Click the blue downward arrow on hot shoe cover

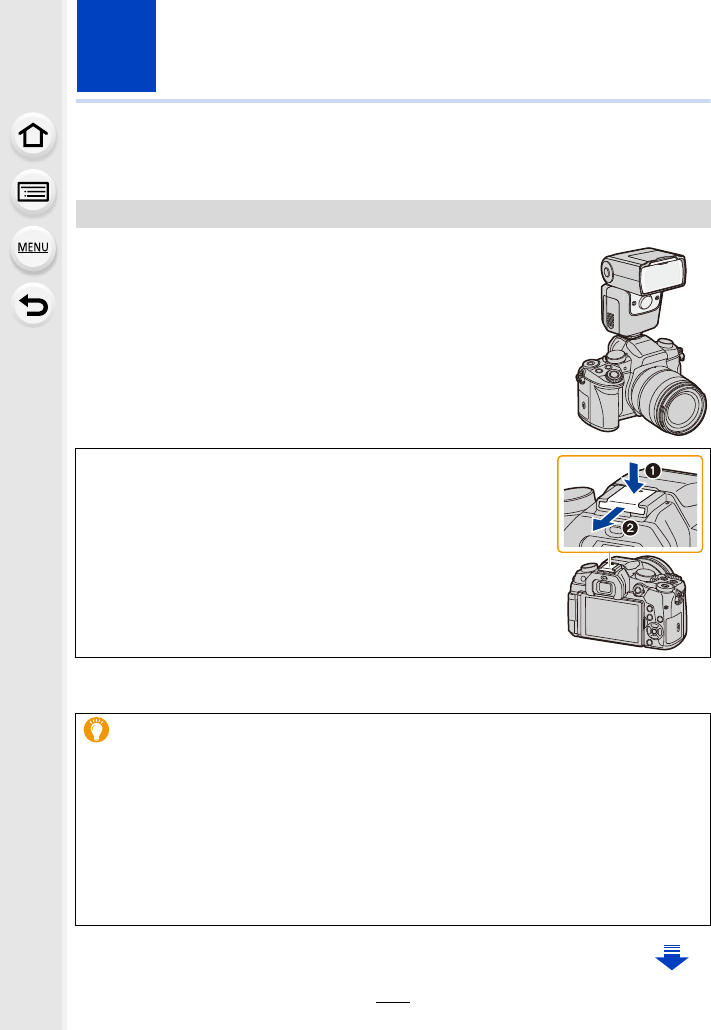(x=633, y=478)
